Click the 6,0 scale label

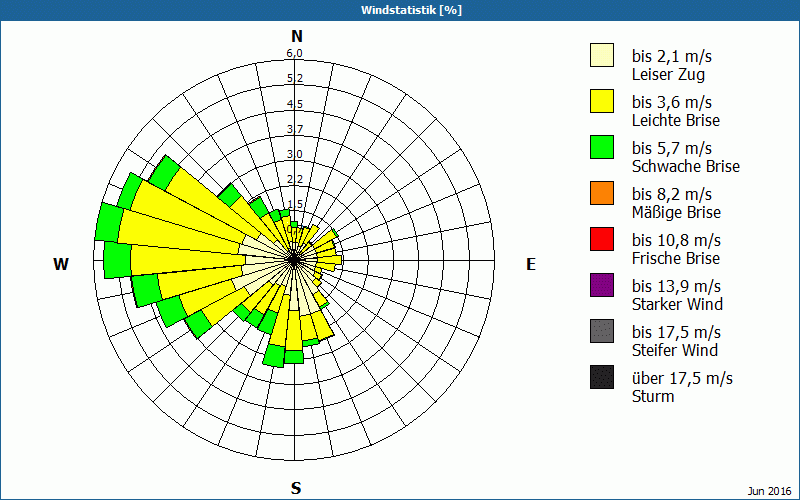click(294, 53)
